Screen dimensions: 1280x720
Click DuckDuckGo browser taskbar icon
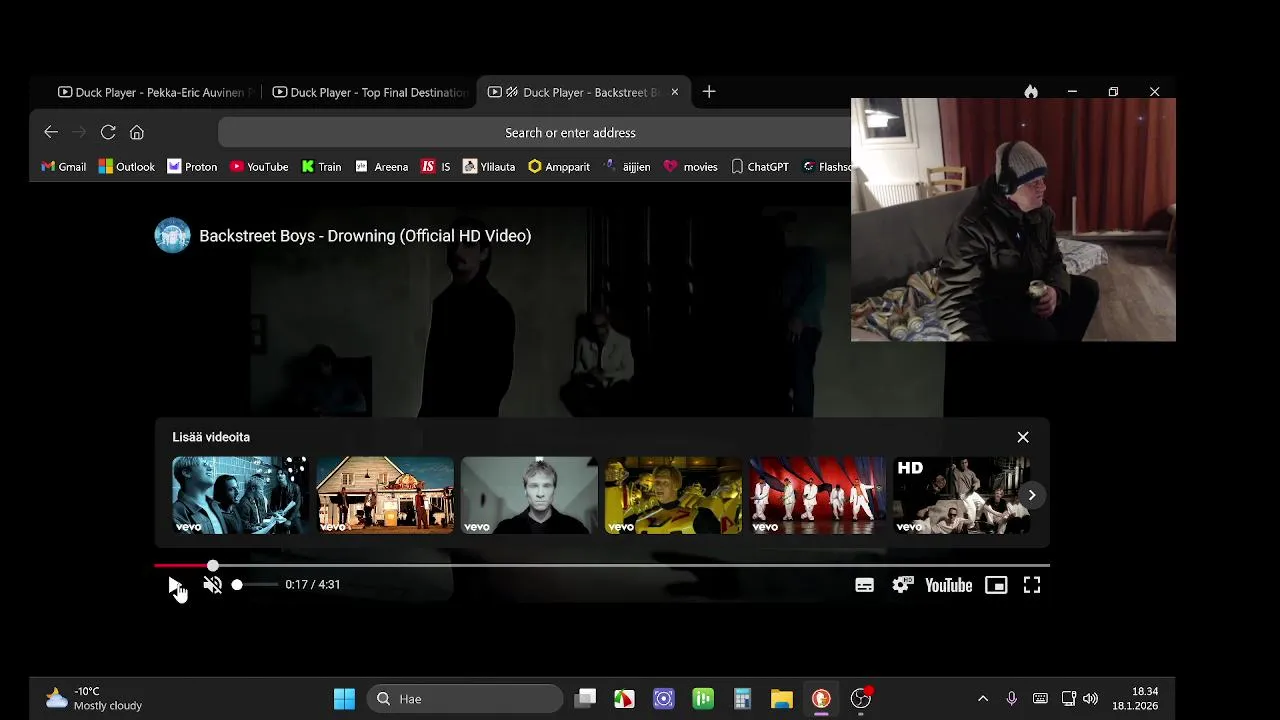tap(821, 698)
